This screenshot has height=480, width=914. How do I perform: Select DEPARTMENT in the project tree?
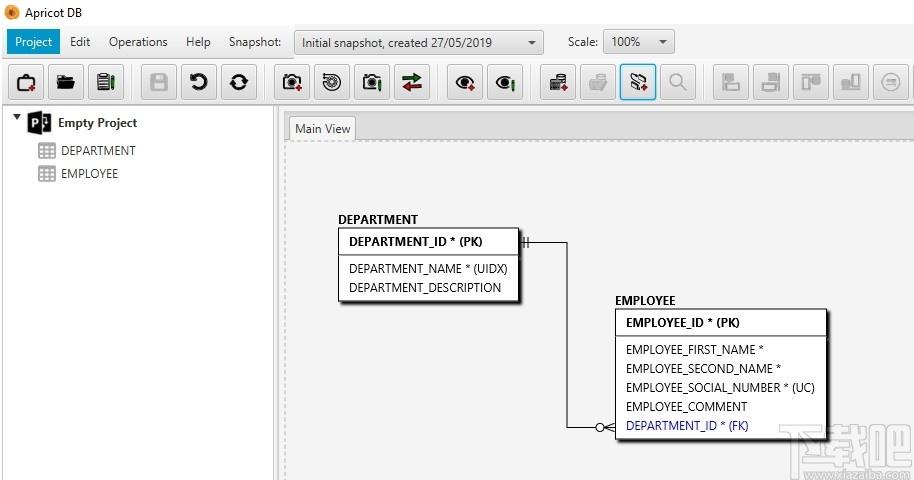pos(98,150)
